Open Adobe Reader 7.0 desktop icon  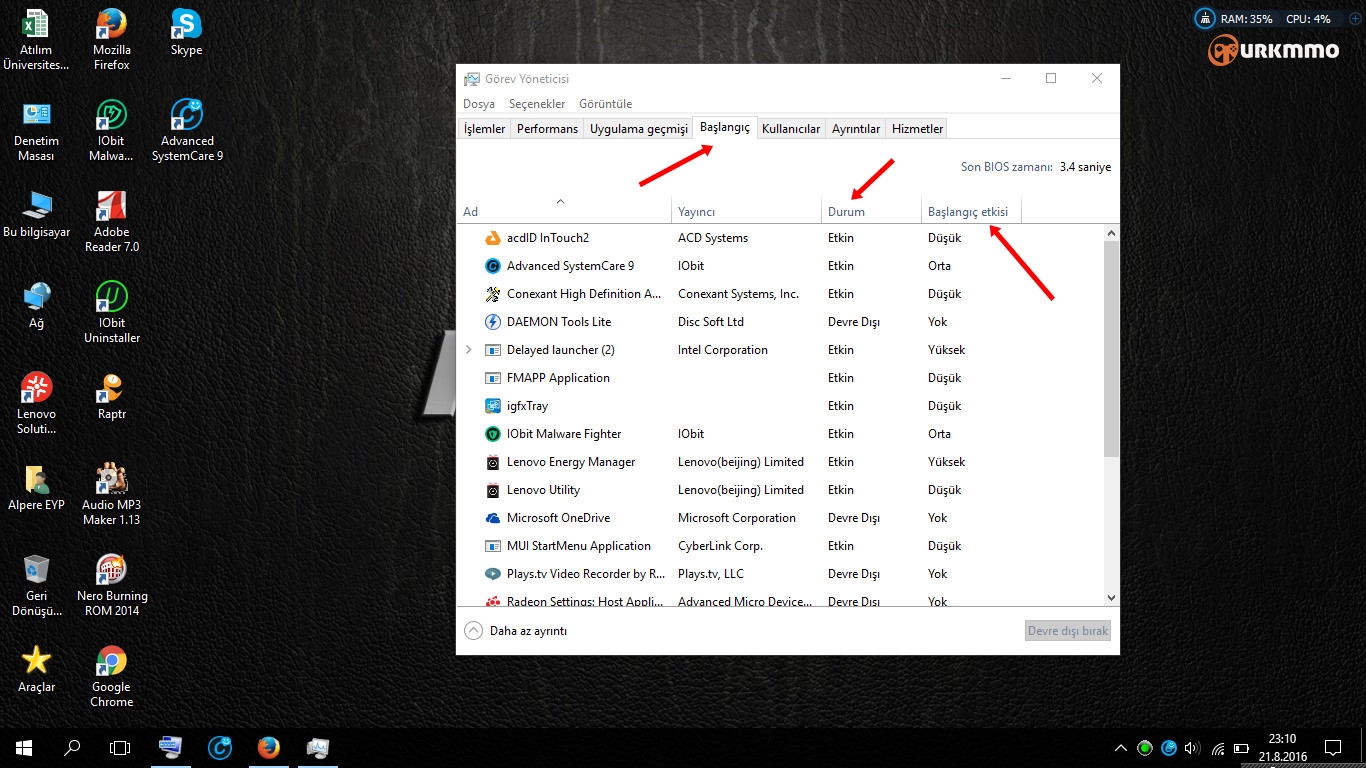point(111,222)
